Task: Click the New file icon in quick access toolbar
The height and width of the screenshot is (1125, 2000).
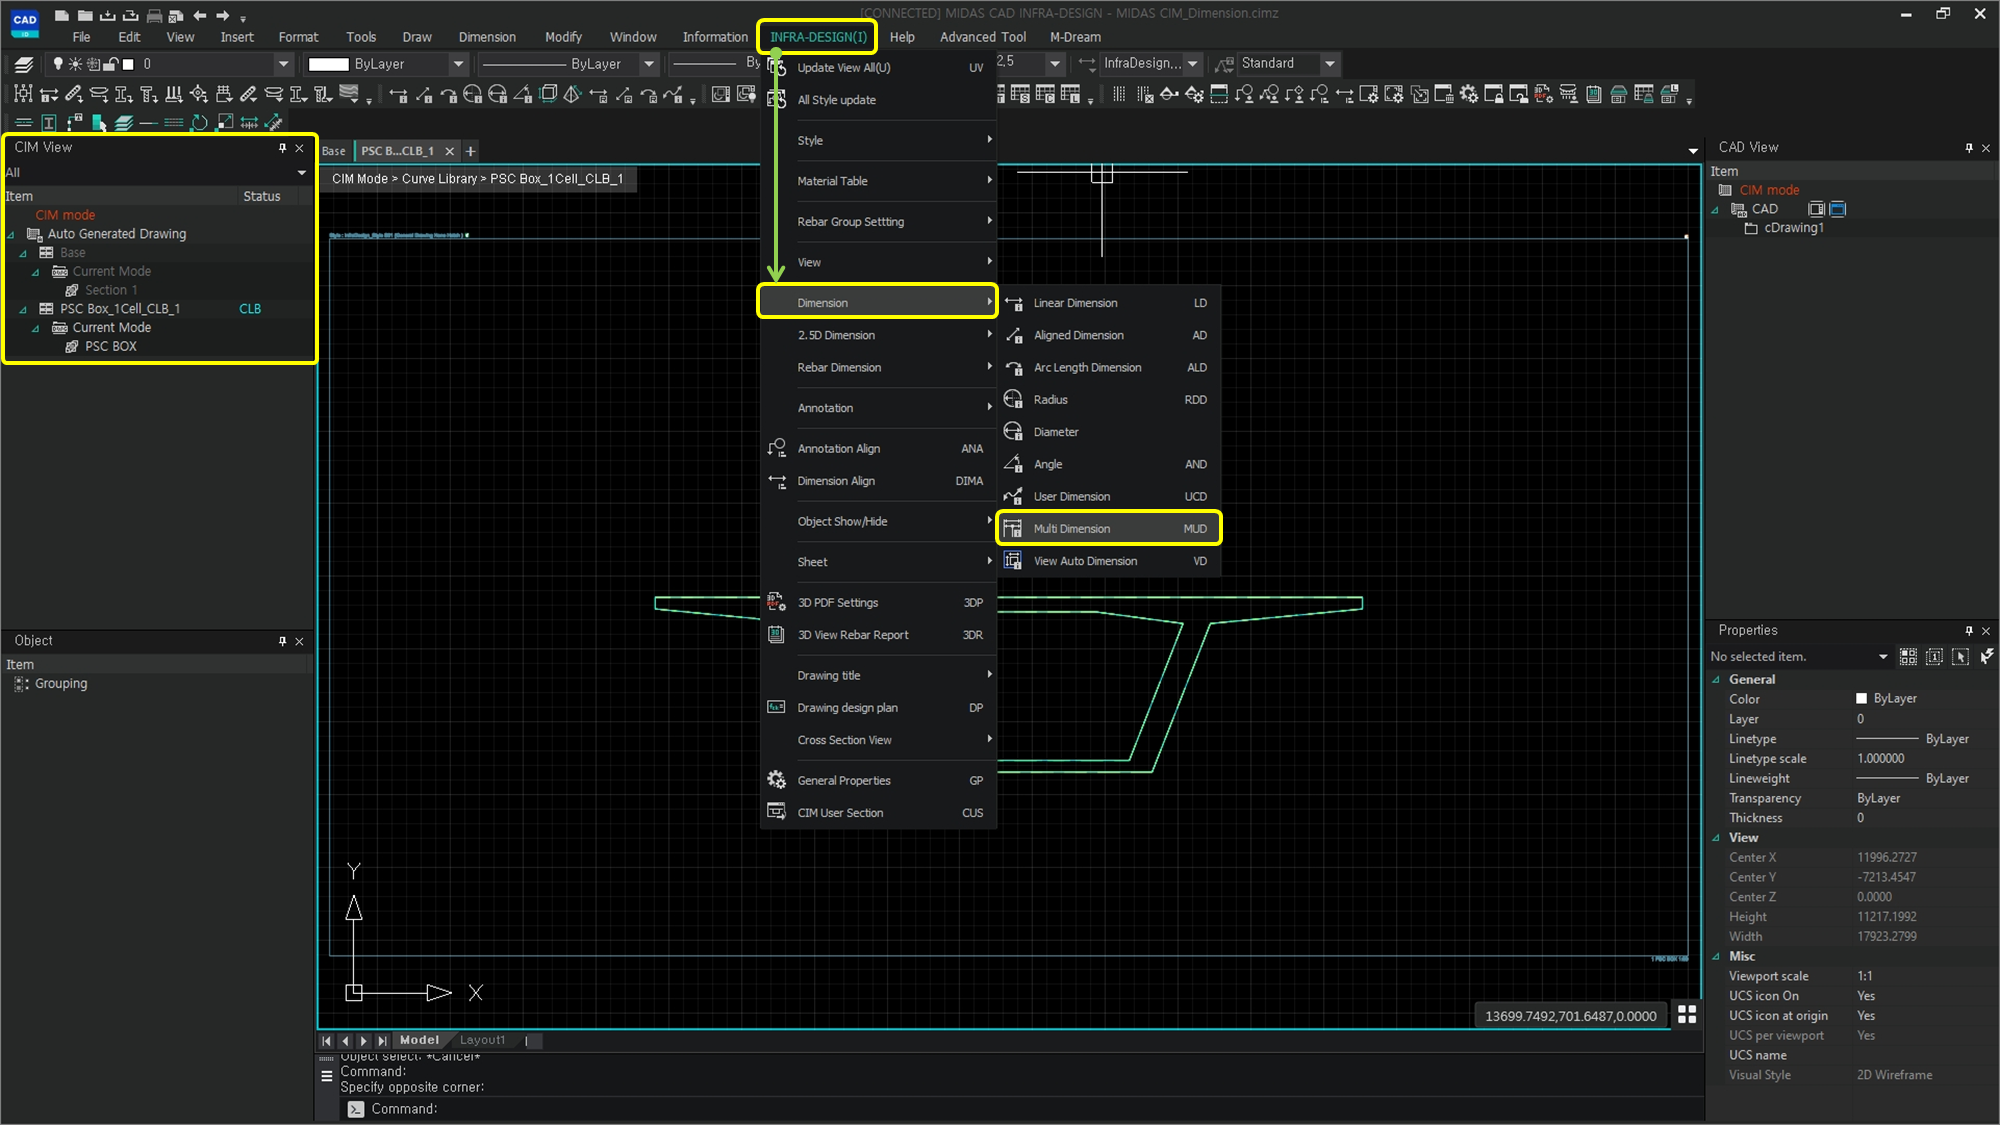Action: pos(62,15)
